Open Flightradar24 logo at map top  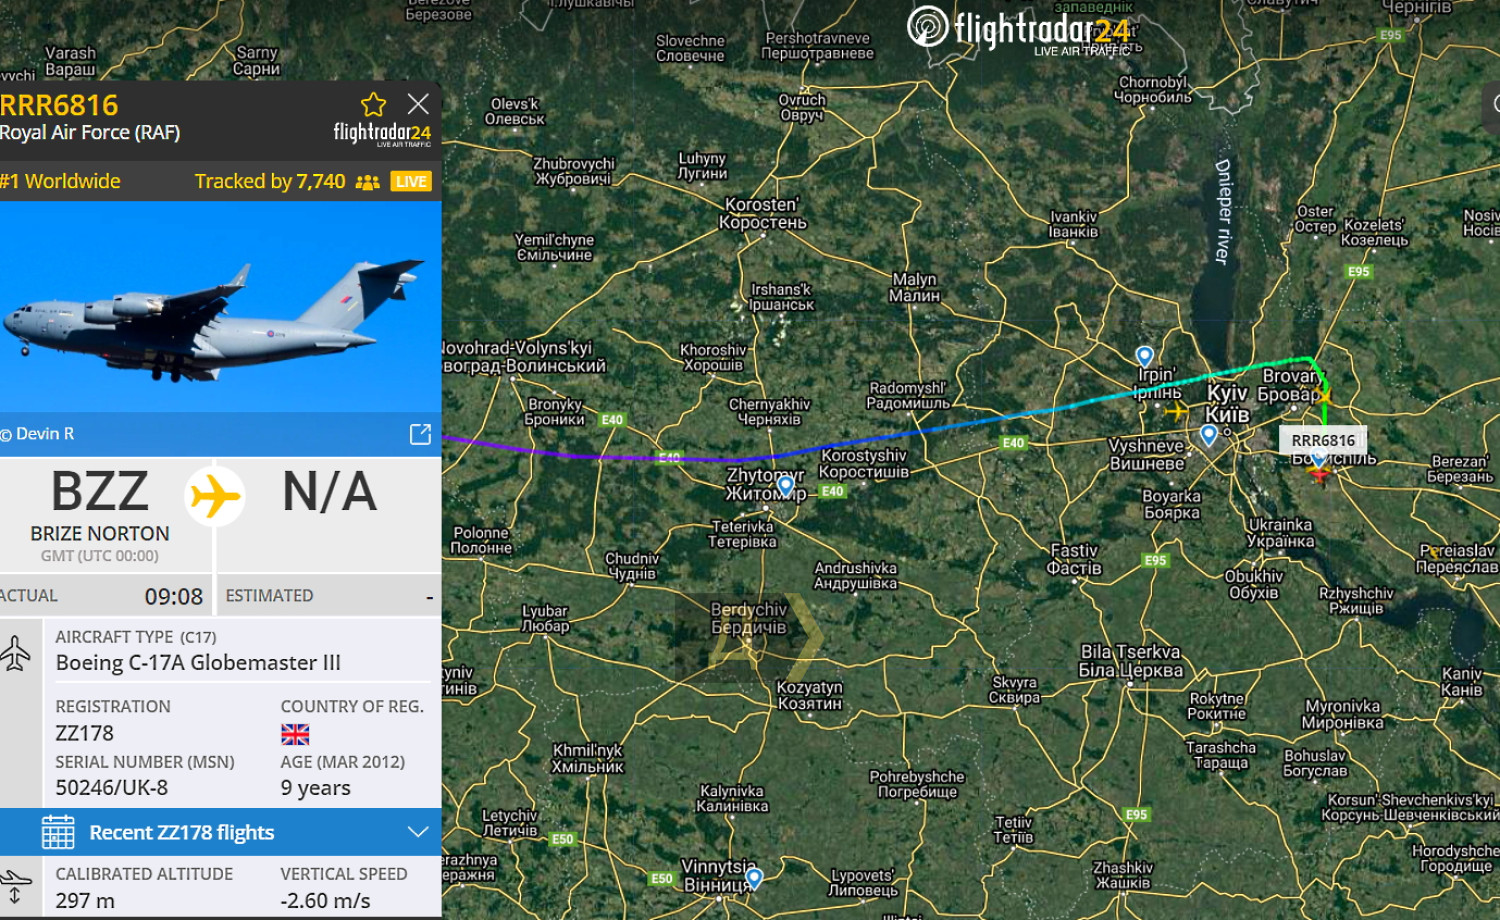point(1018,29)
